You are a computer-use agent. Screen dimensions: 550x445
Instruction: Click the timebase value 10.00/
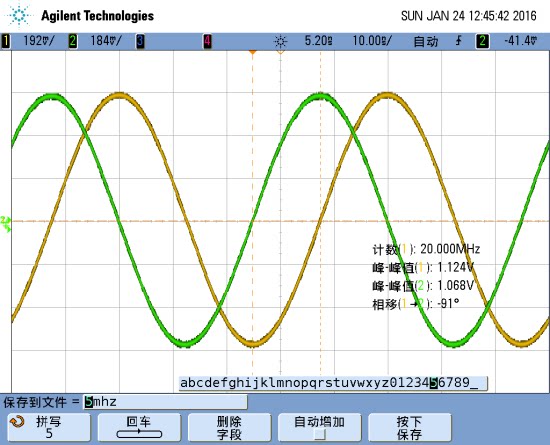coord(372,41)
